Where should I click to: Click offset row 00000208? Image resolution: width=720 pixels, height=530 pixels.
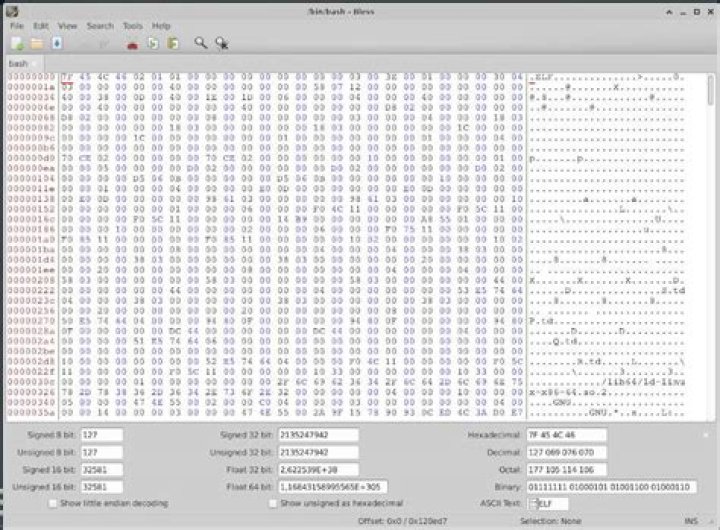click(31, 280)
